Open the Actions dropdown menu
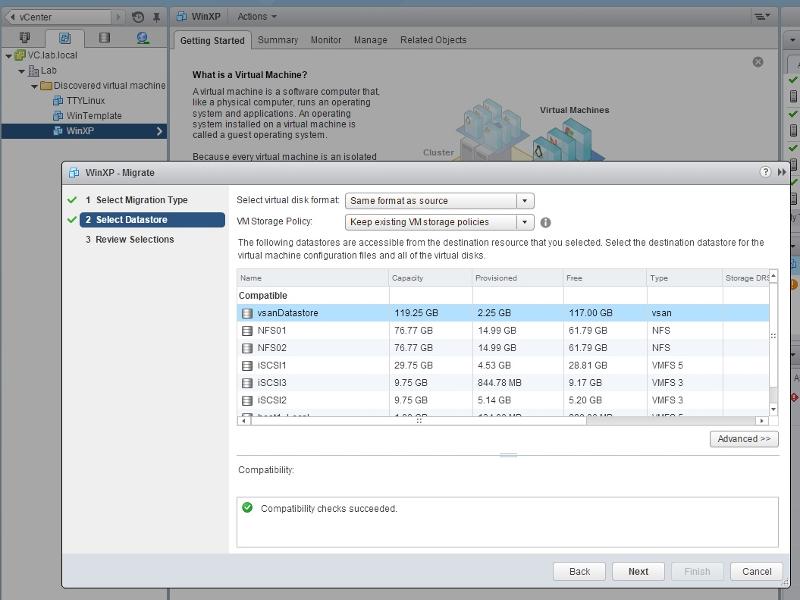This screenshot has height=600, width=800. coord(257,17)
